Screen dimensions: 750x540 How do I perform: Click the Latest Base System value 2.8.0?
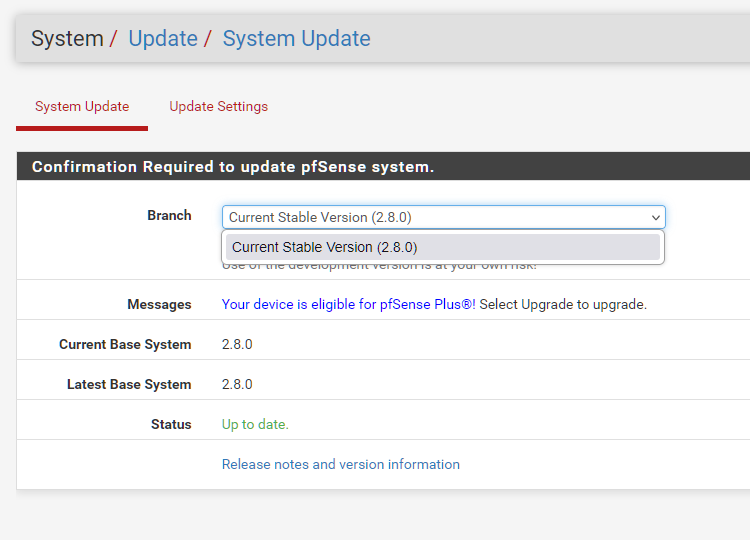237,384
